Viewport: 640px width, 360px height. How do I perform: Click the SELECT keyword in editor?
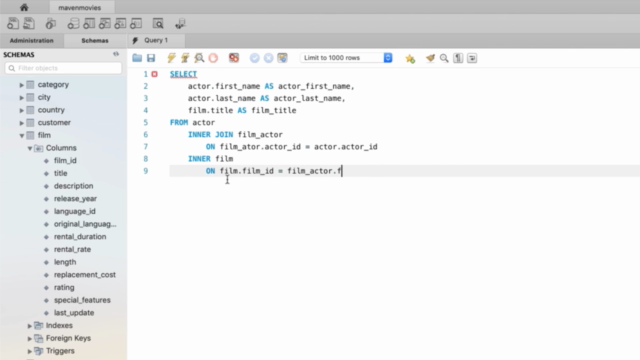click(x=183, y=74)
